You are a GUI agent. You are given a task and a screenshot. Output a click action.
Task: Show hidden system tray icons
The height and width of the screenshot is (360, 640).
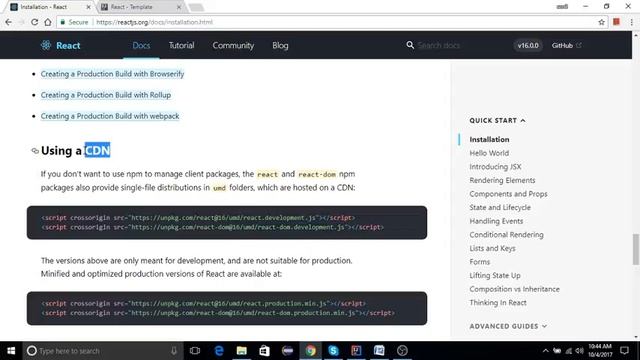546,351
